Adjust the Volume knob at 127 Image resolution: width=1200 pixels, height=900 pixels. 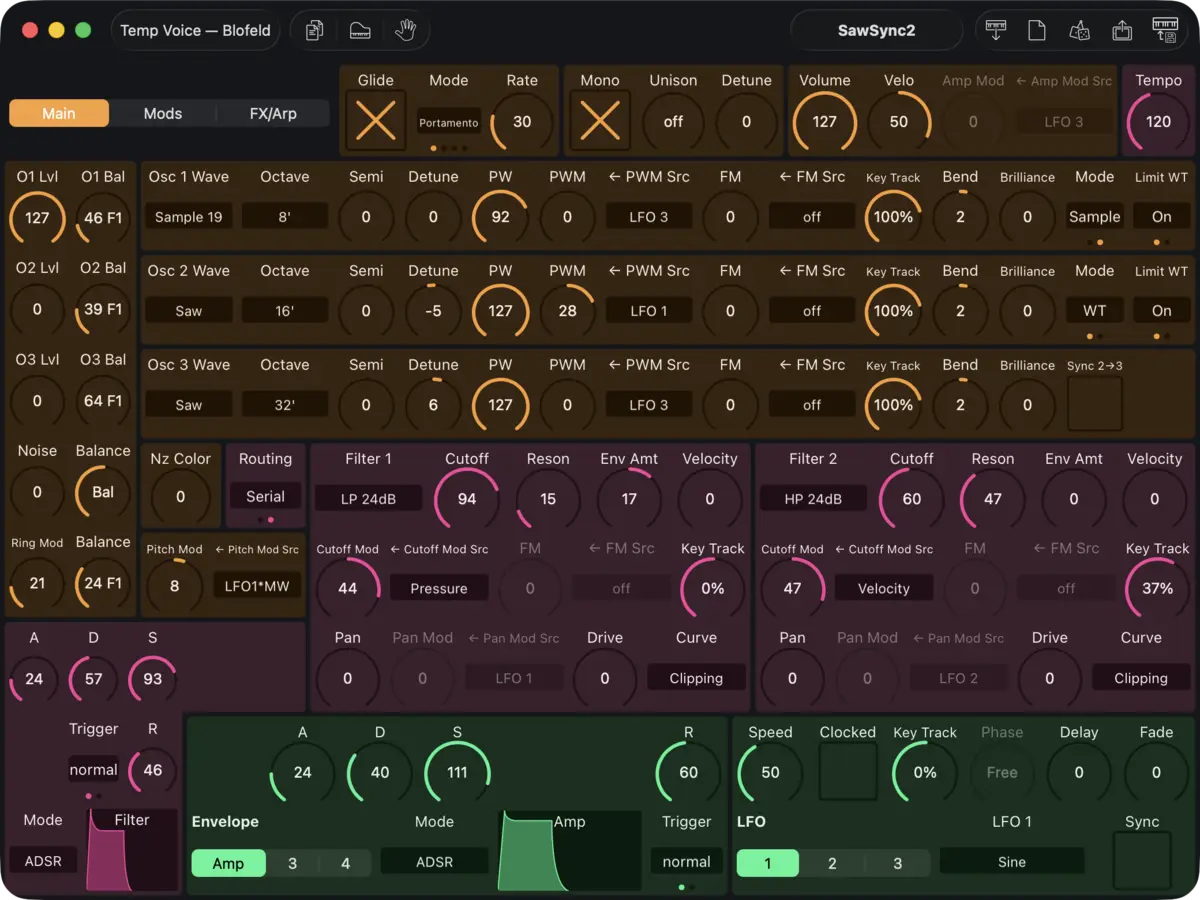[x=824, y=121]
